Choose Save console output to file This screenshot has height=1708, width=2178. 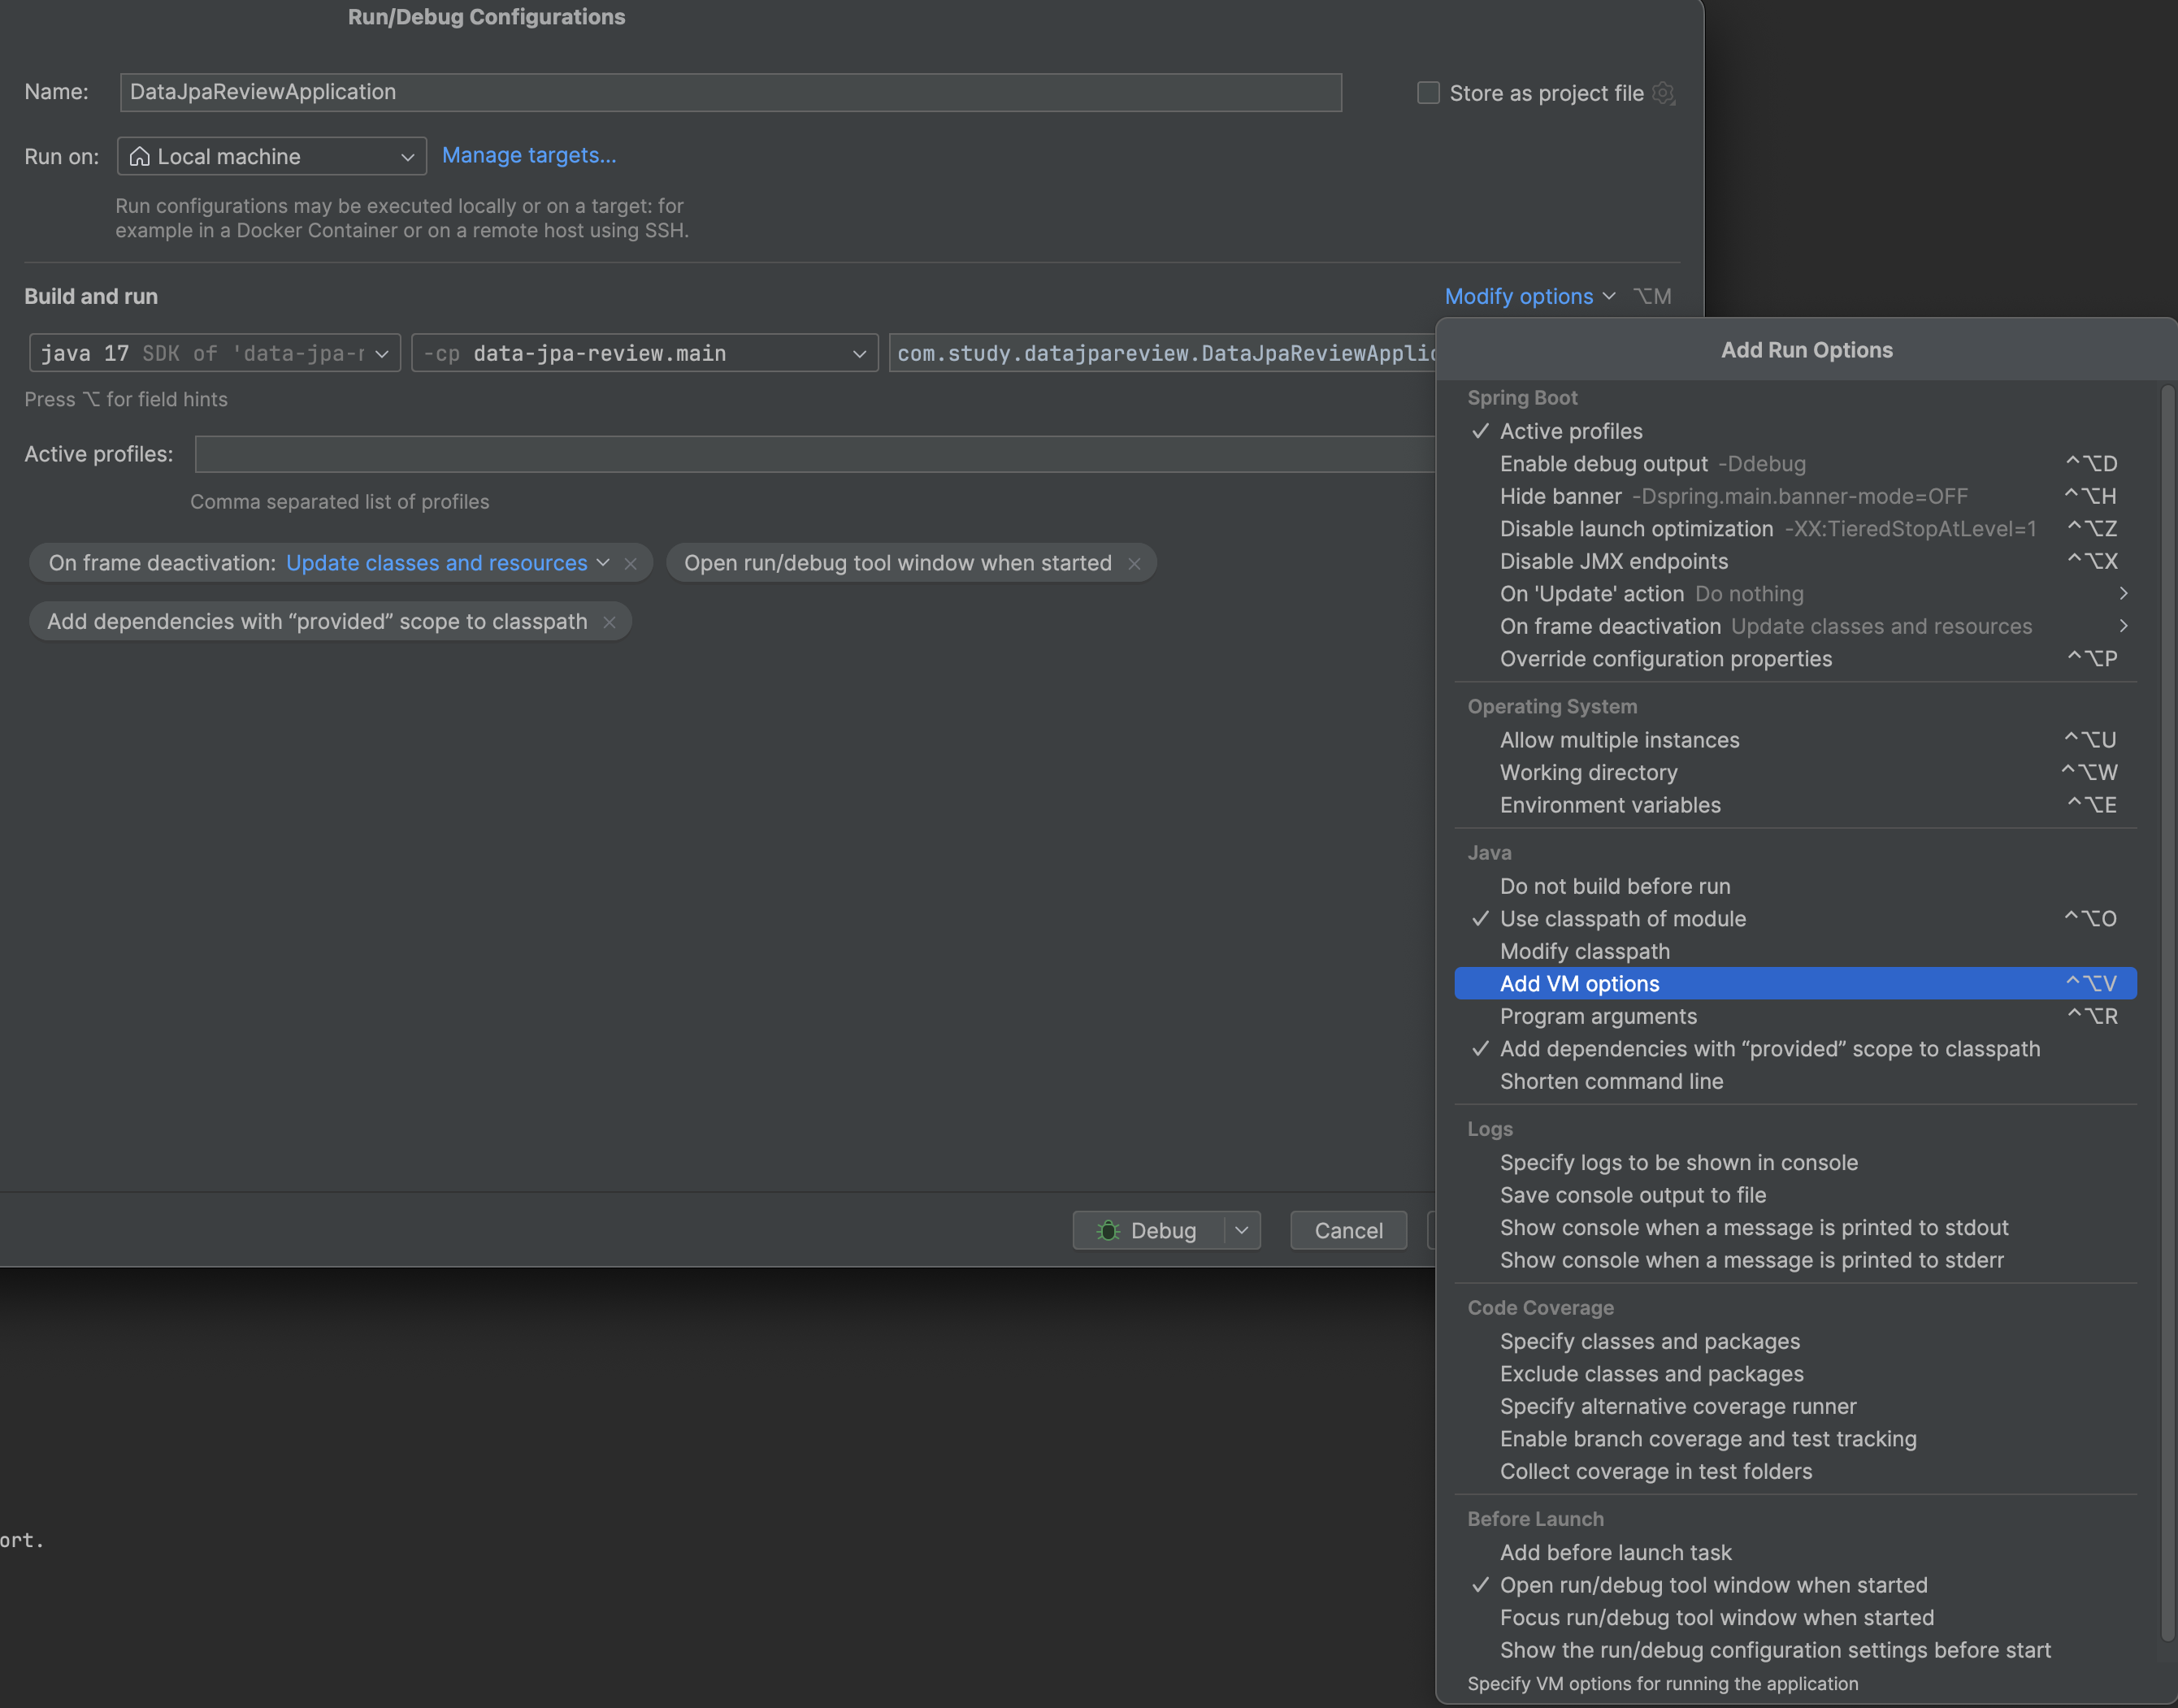[1795, 1195]
